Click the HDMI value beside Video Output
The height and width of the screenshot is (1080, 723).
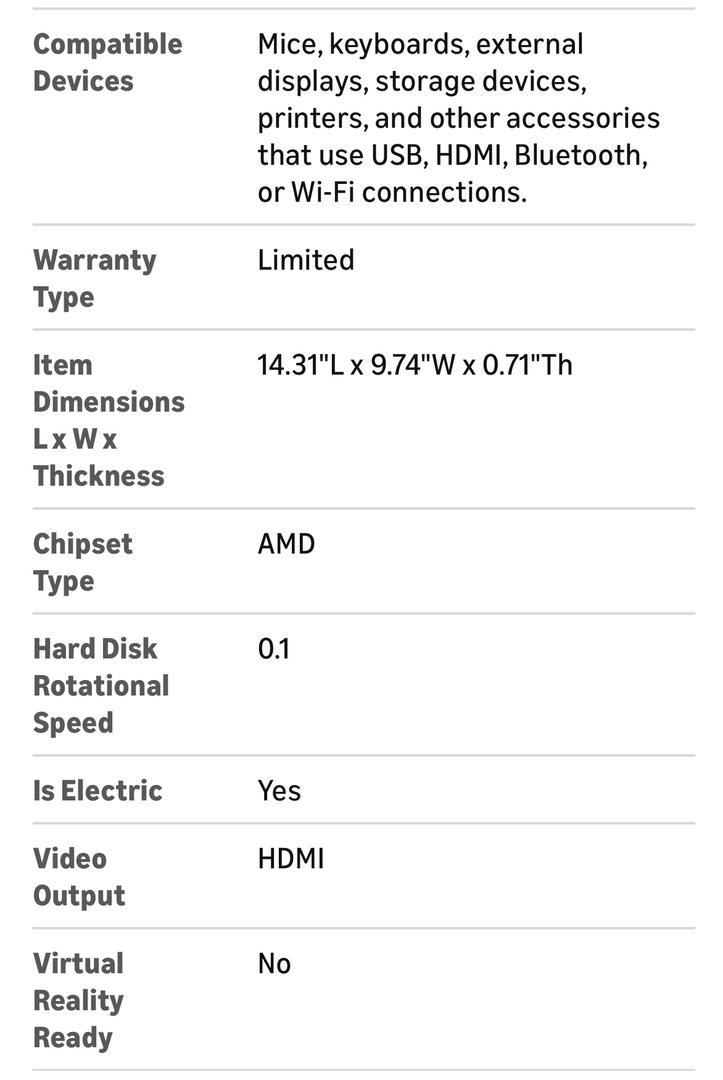pos(291,859)
